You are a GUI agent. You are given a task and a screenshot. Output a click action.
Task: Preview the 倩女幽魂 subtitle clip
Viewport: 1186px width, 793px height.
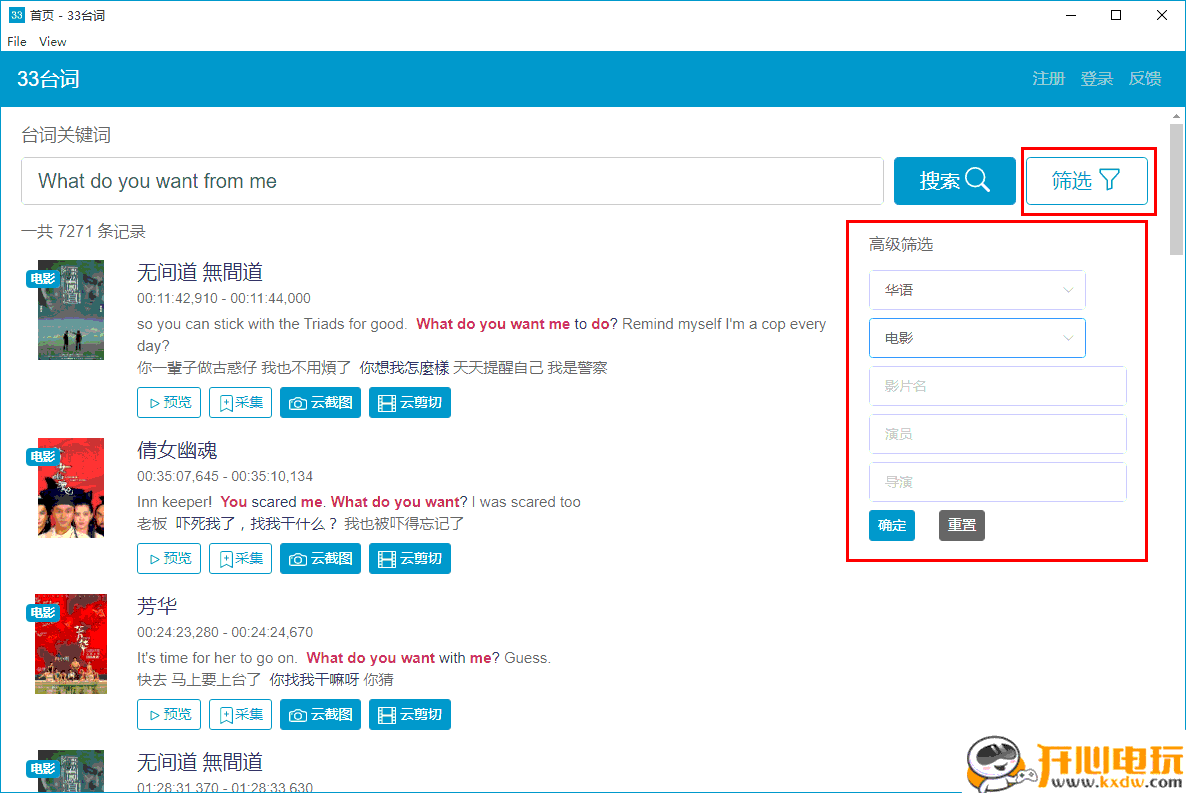click(x=169, y=559)
